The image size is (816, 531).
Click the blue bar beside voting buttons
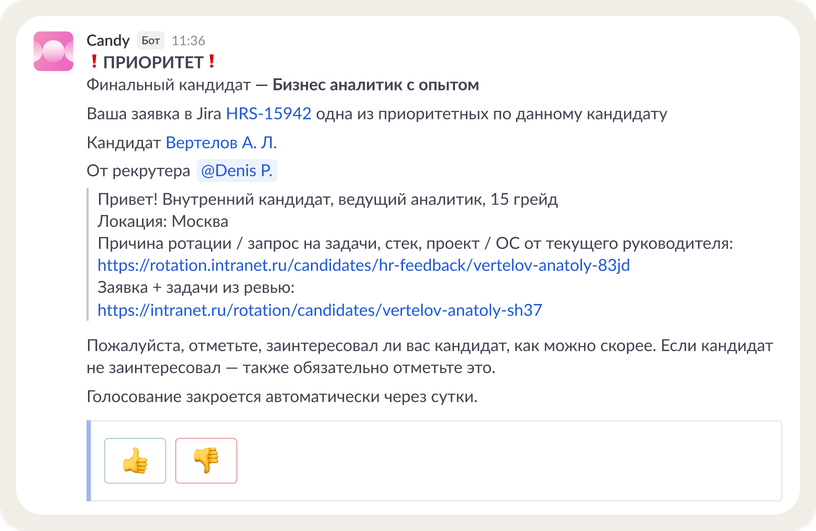pos(89,460)
